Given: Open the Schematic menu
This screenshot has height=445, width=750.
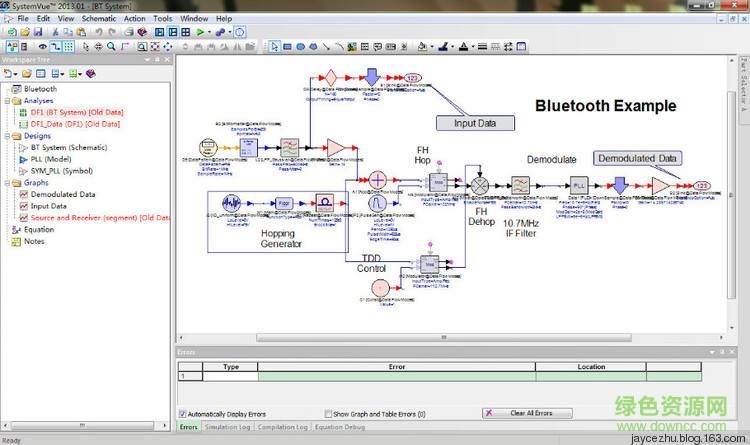Looking at the screenshot, I should point(98,18).
